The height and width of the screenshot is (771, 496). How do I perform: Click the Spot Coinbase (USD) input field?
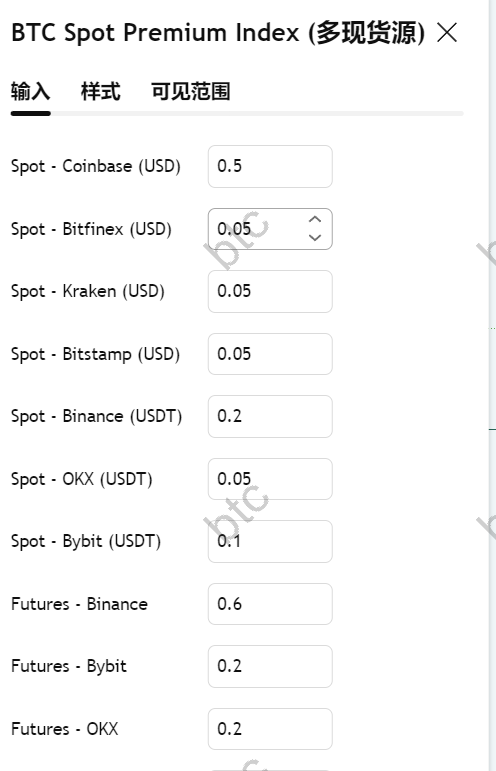(270, 166)
